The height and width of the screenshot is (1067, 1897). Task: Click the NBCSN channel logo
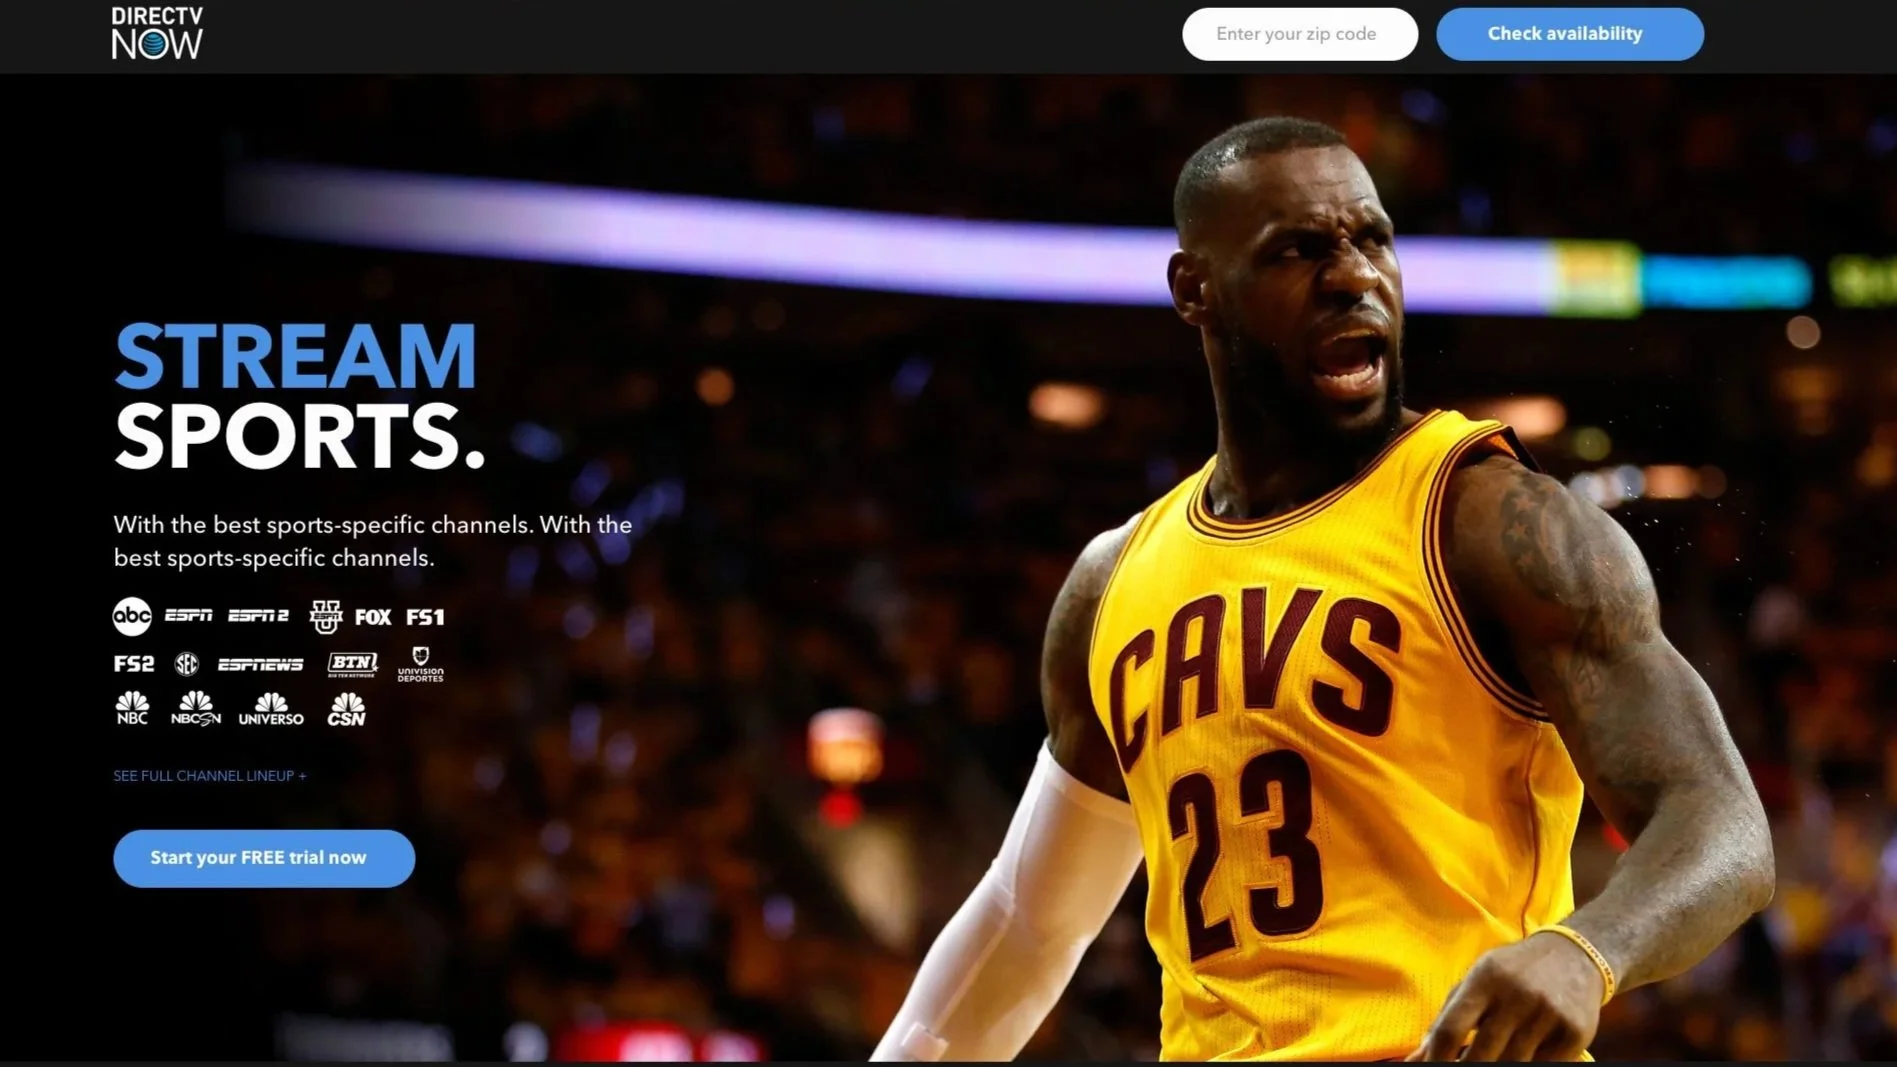196,708
